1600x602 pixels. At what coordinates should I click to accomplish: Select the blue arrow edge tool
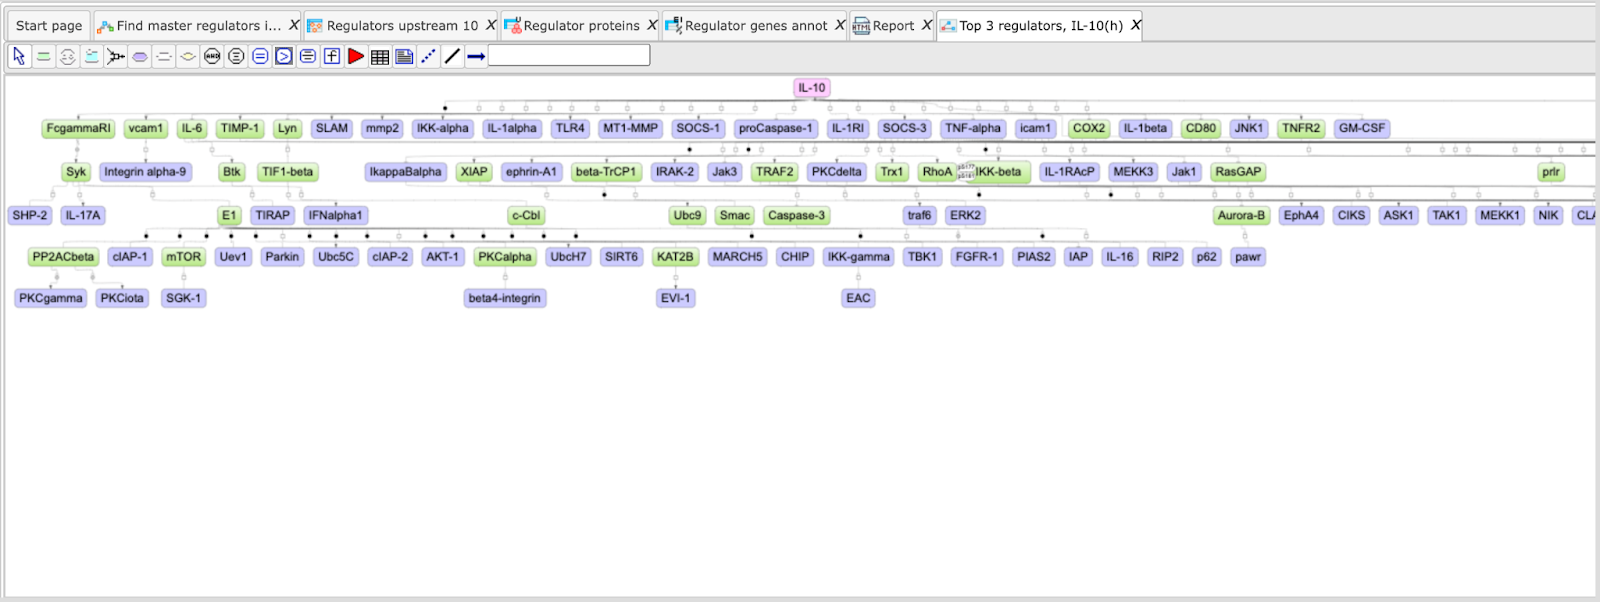[x=476, y=57]
